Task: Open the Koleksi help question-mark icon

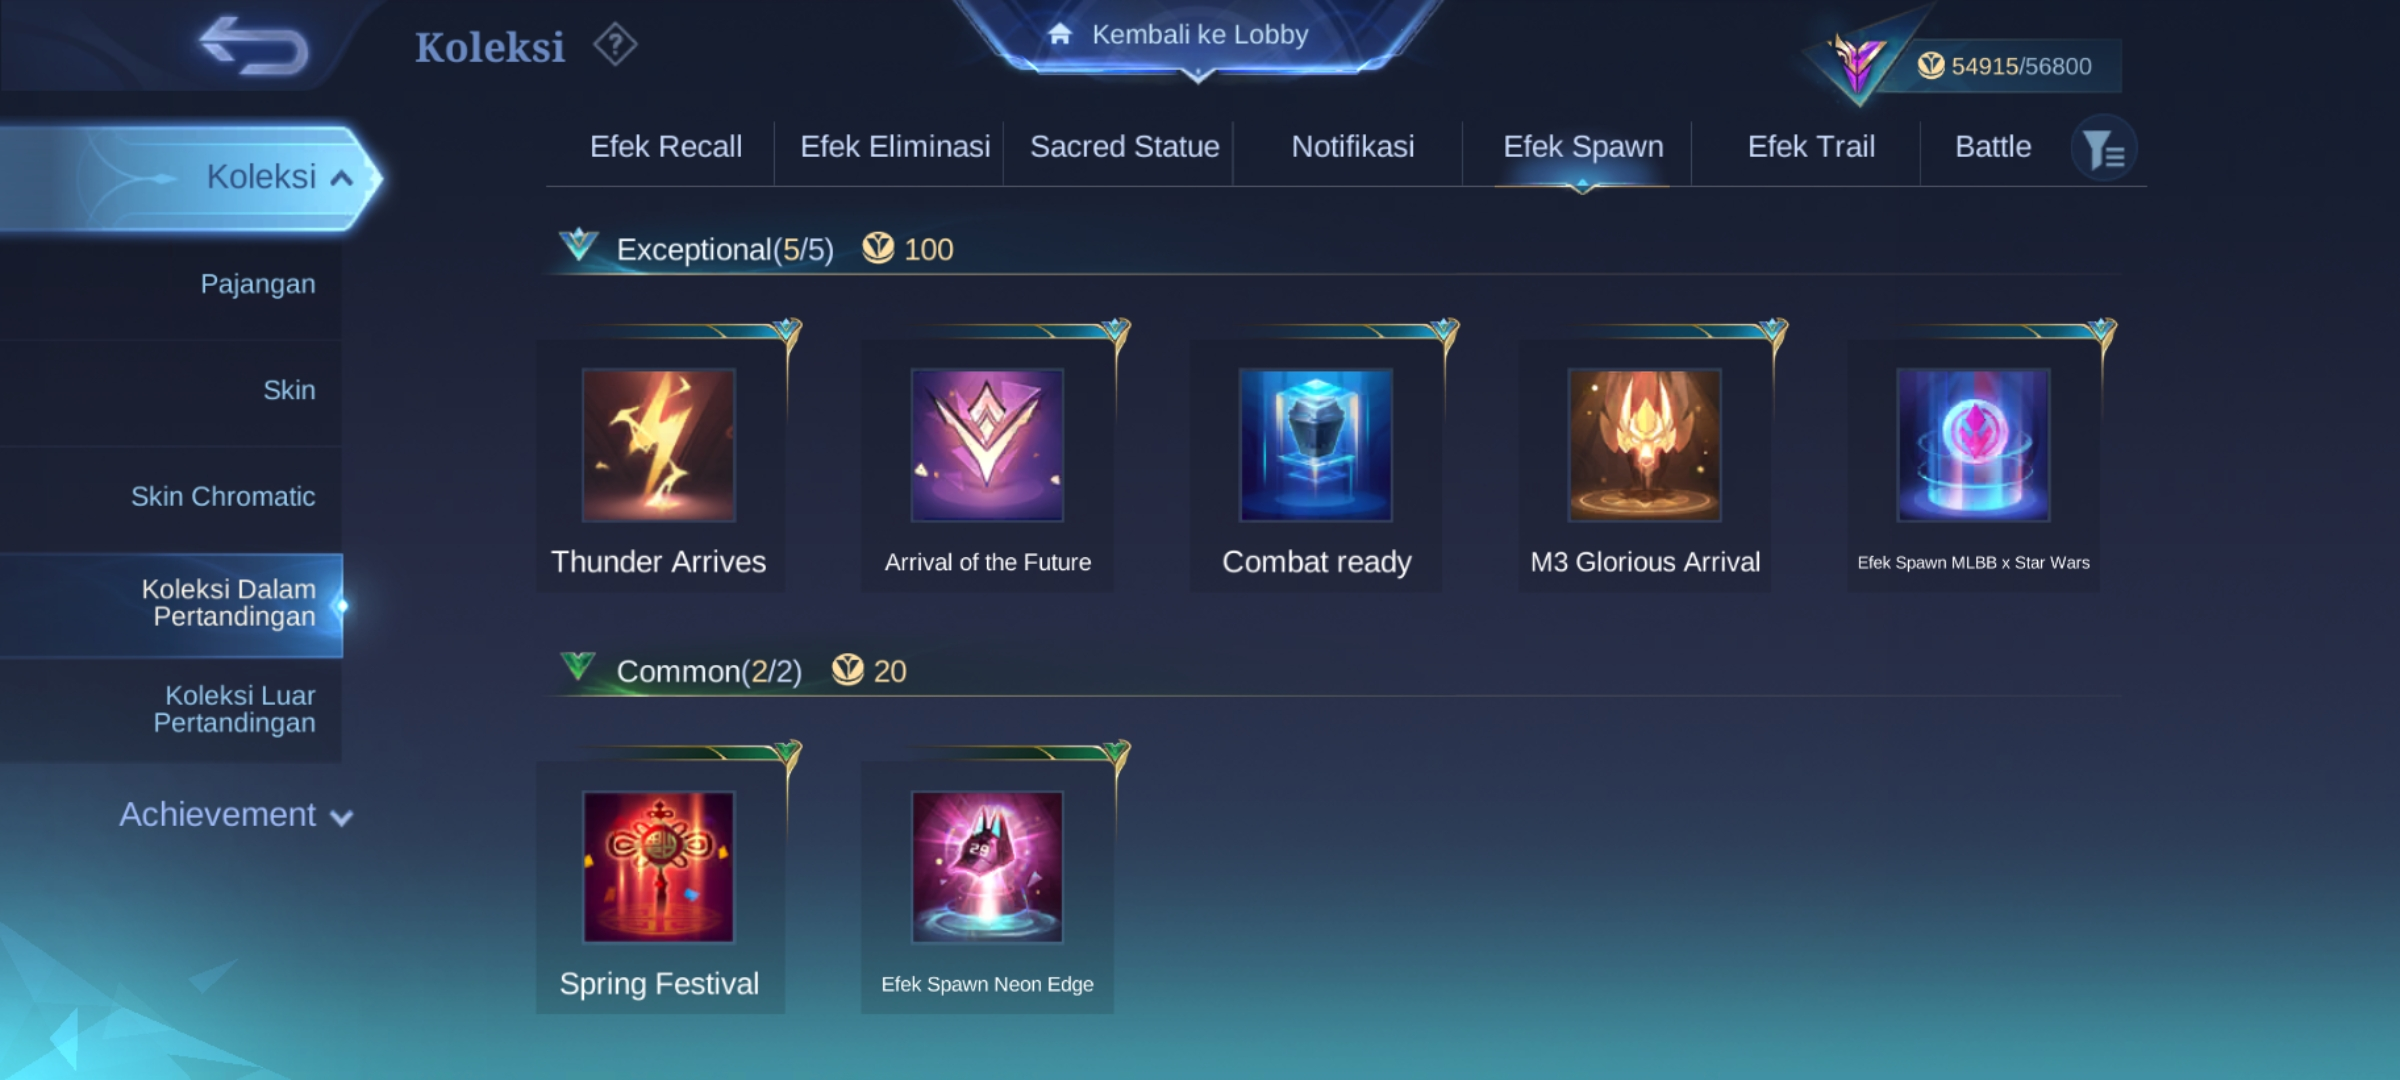Action: click(614, 45)
